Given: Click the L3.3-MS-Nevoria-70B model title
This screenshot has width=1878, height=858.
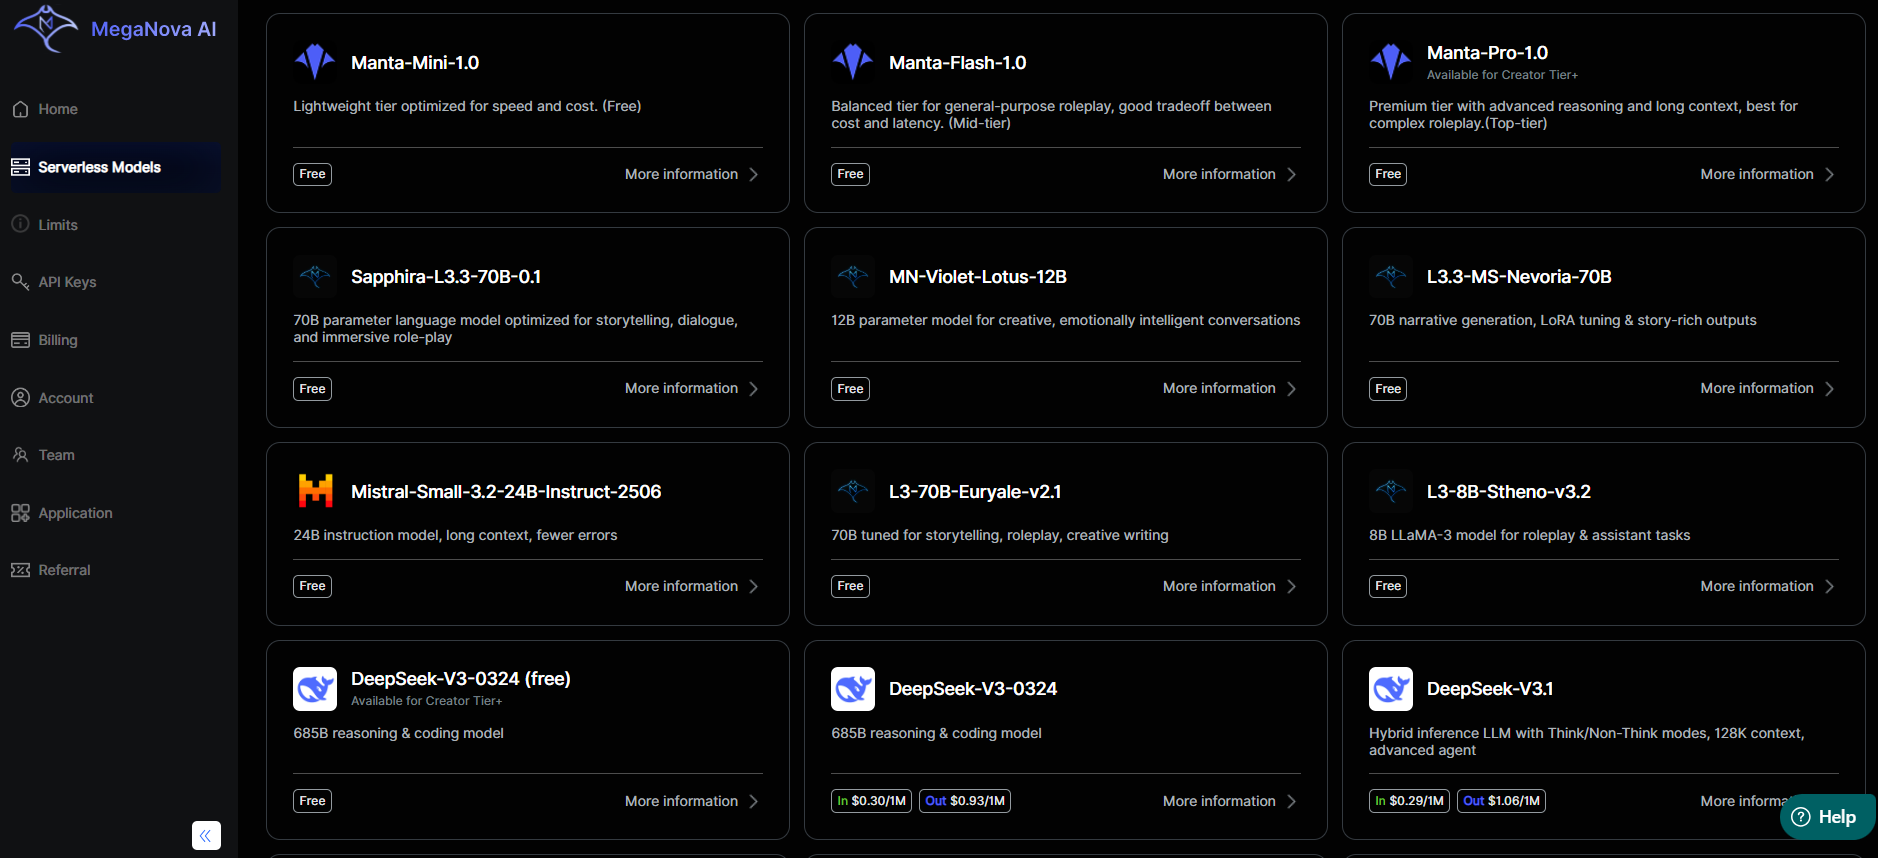Looking at the screenshot, I should [x=1518, y=277].
